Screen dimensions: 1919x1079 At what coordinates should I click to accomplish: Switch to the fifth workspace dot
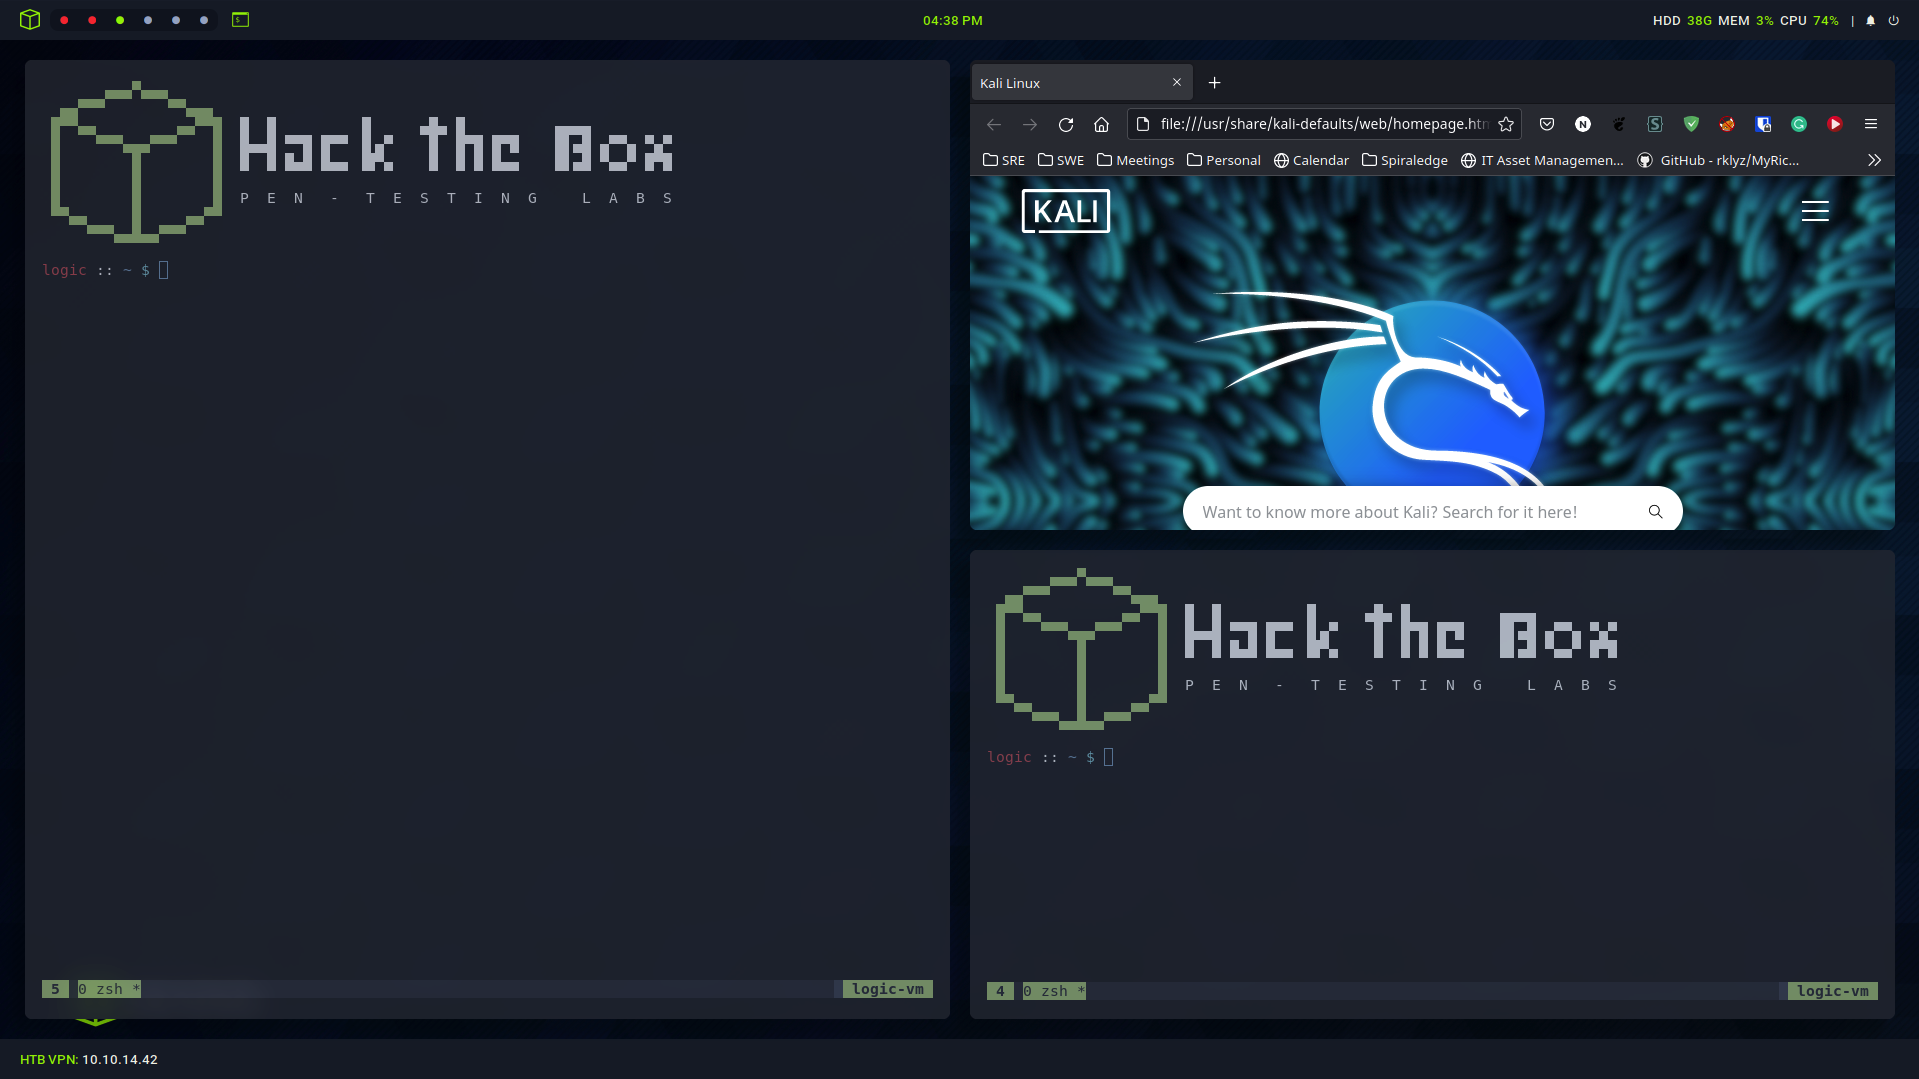point(176,20)
